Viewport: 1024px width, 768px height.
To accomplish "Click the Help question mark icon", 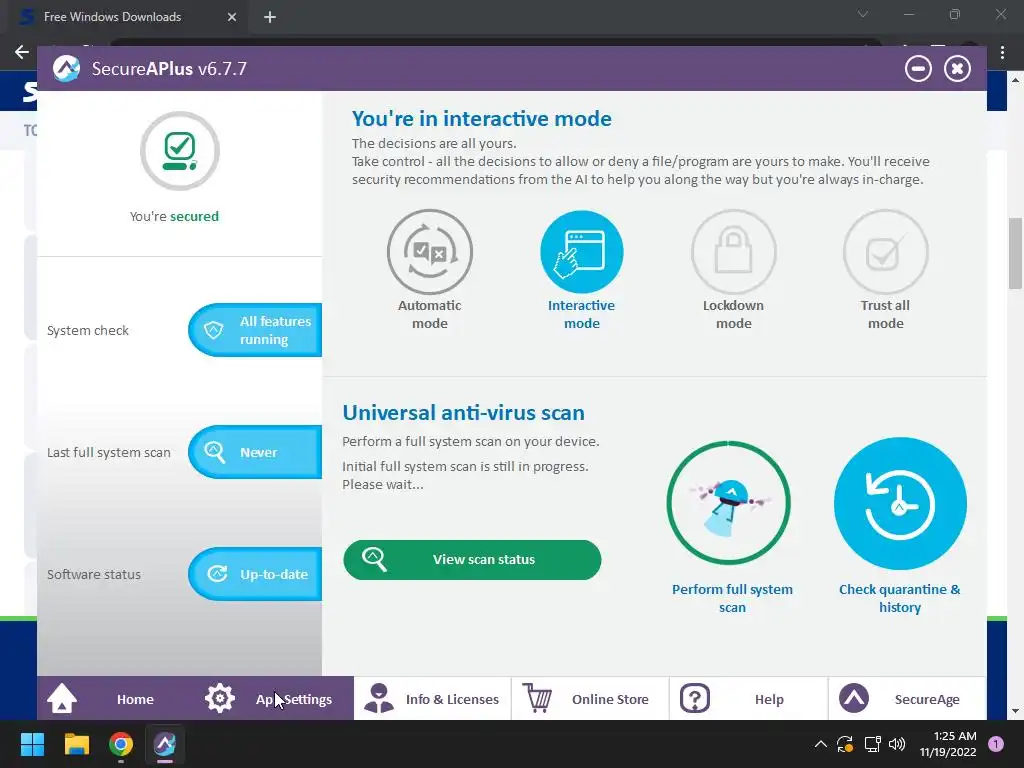I will pyautogui.click(x=695, y=698).
